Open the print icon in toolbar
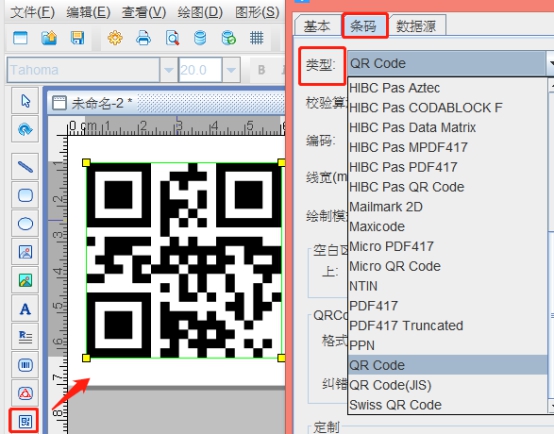 (x=143, y=37)
